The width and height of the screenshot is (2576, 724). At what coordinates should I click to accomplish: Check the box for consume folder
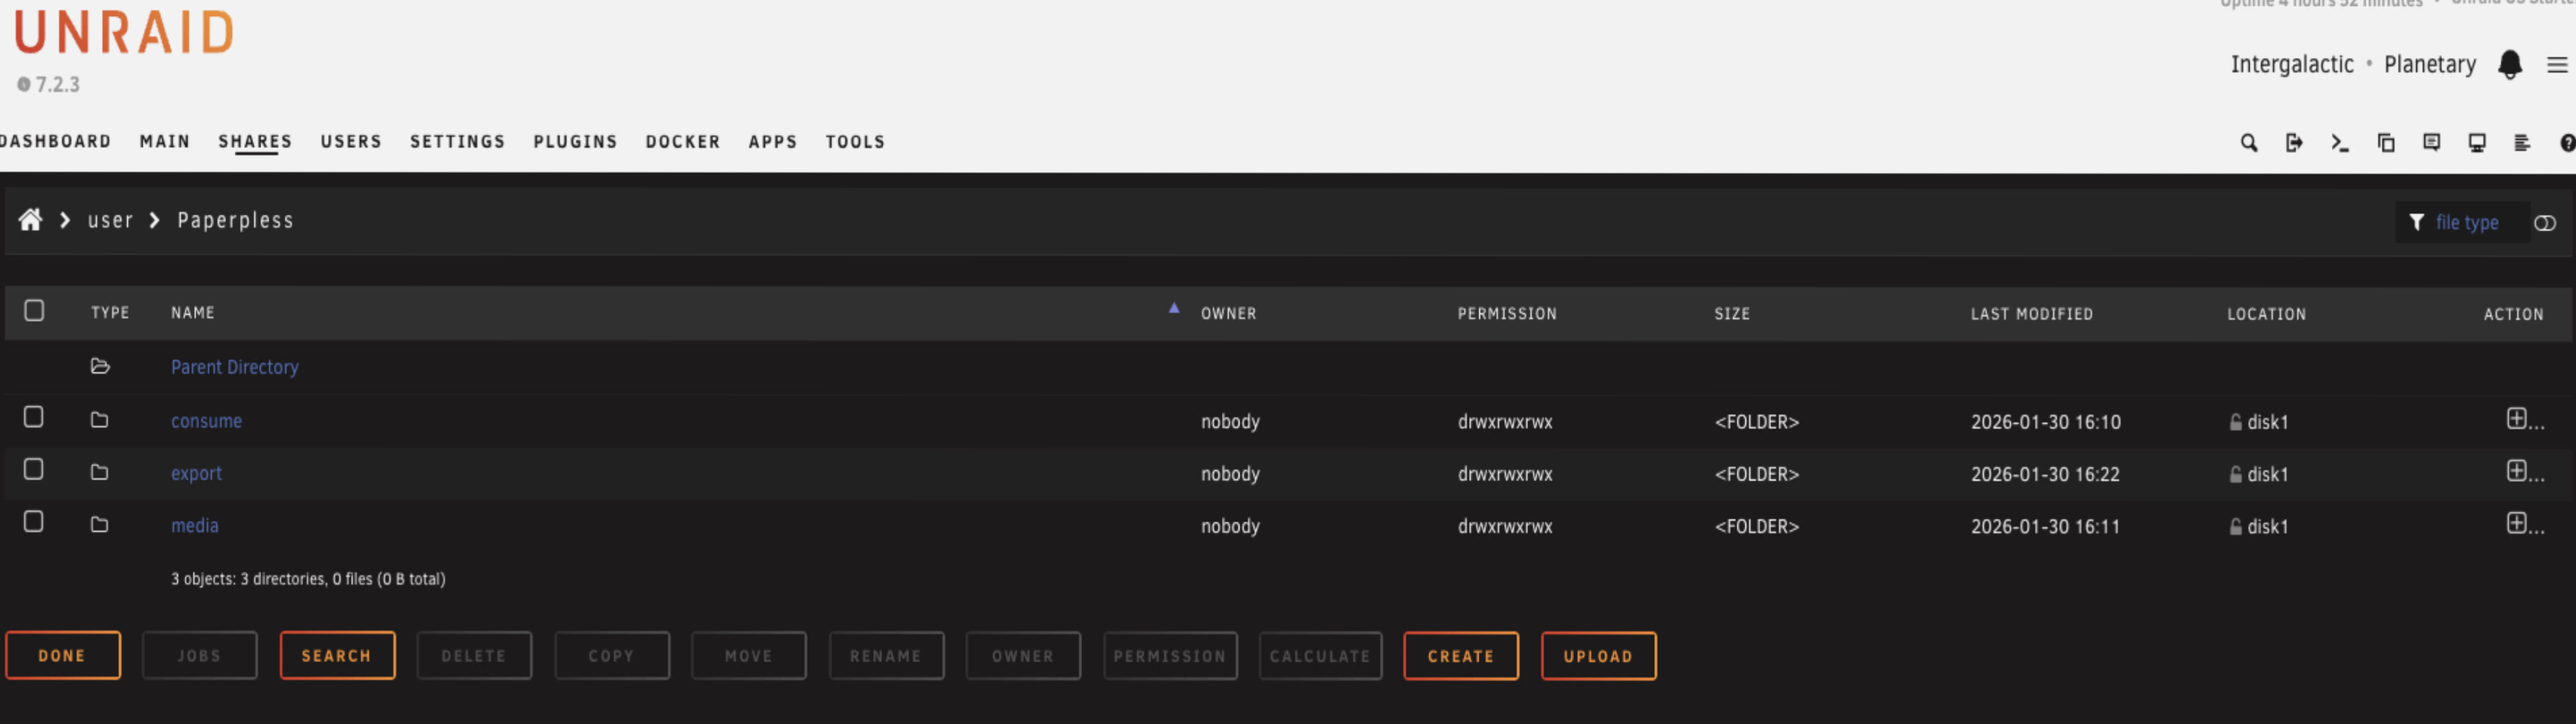[34, 417]
